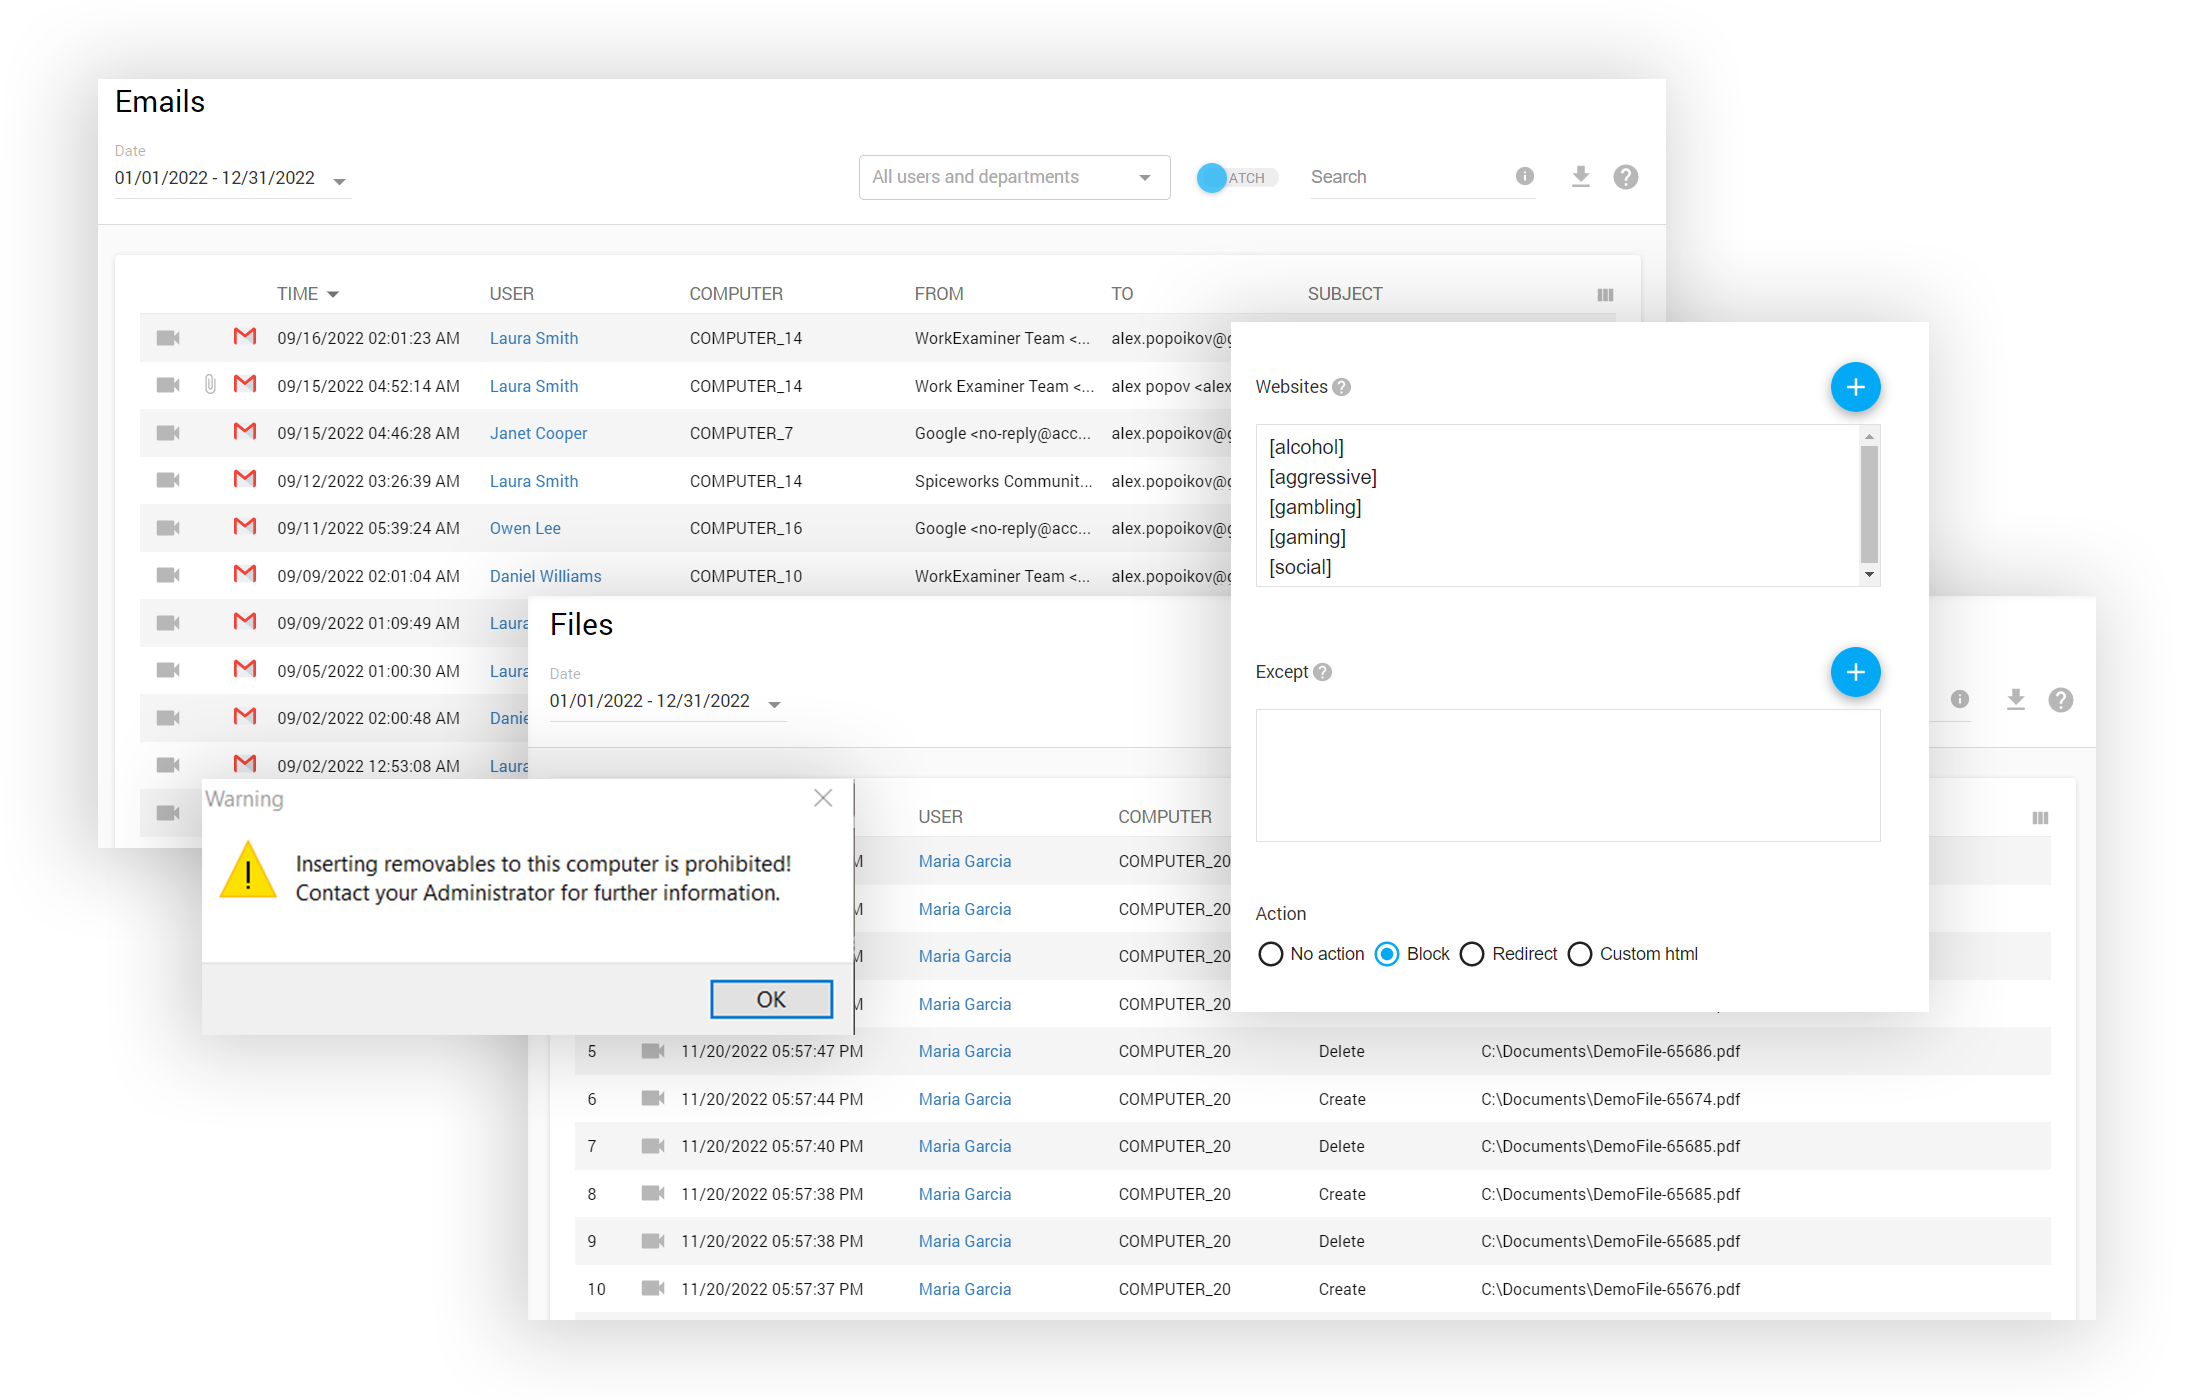Click help icon beside Websites label

click(1342, 387)
